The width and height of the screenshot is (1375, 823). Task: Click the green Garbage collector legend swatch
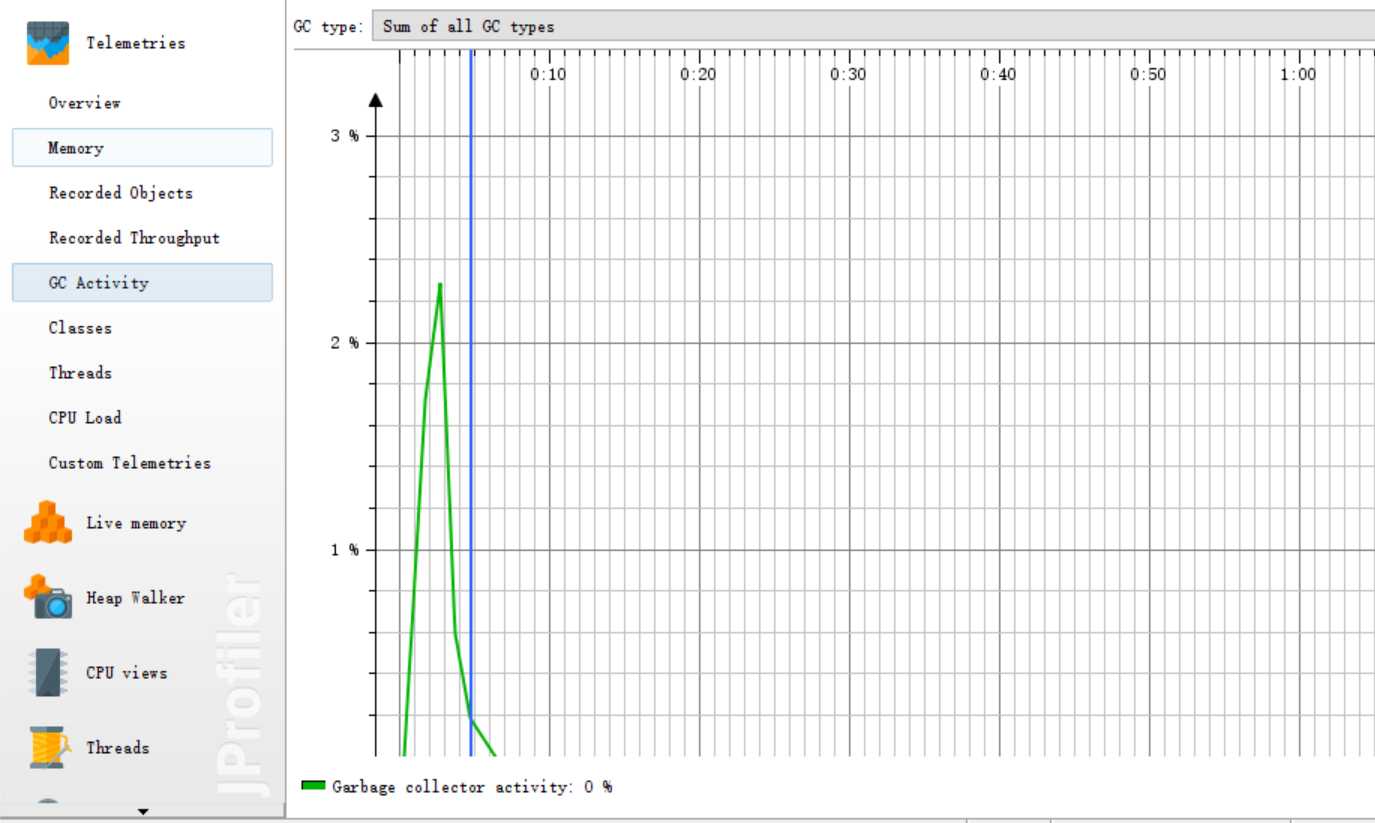pyautogui.click(x=314, y=787)
